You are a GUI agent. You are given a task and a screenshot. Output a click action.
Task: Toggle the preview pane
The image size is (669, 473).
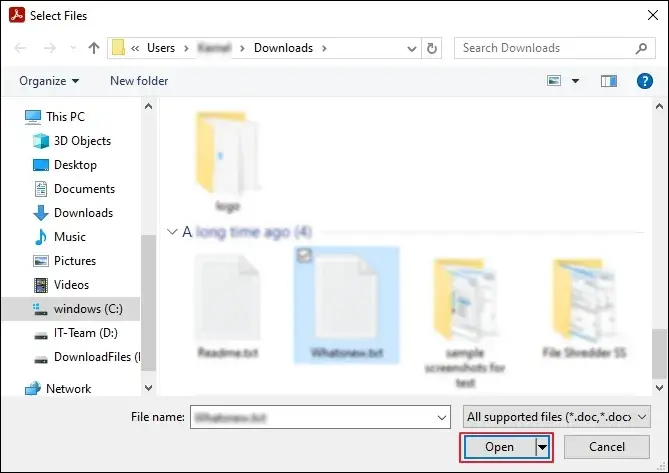pos(609,81)
